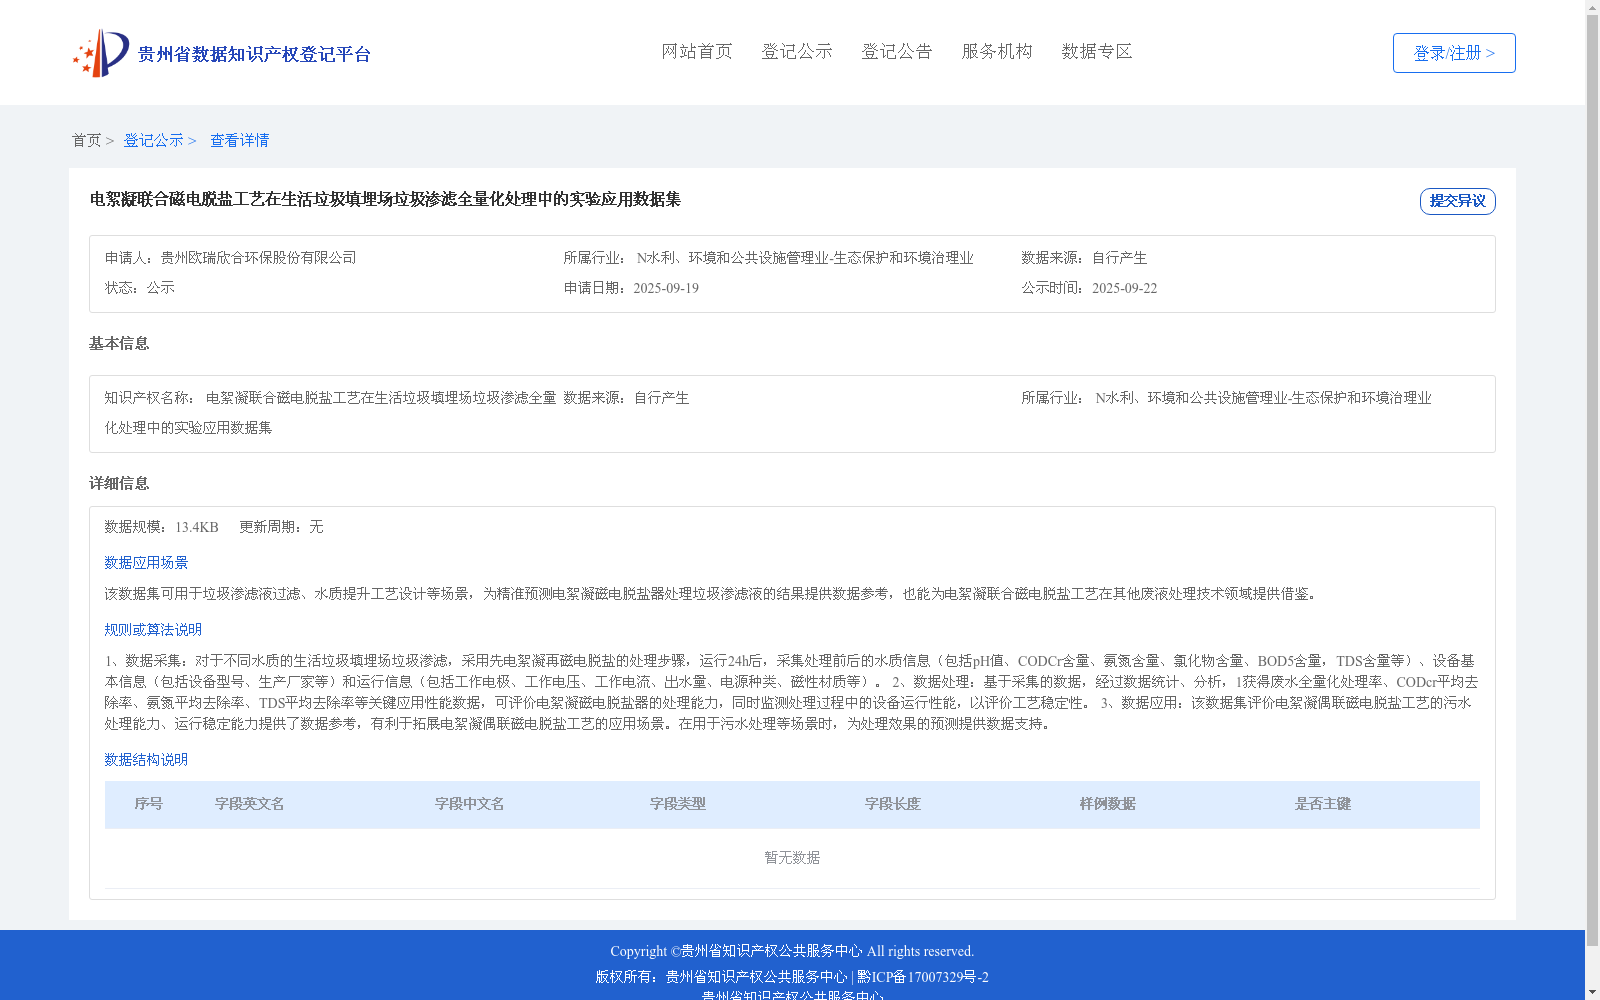Click the 提交异议 button
Viewport: 1600px width, 1000px height.
(1458, 201)
